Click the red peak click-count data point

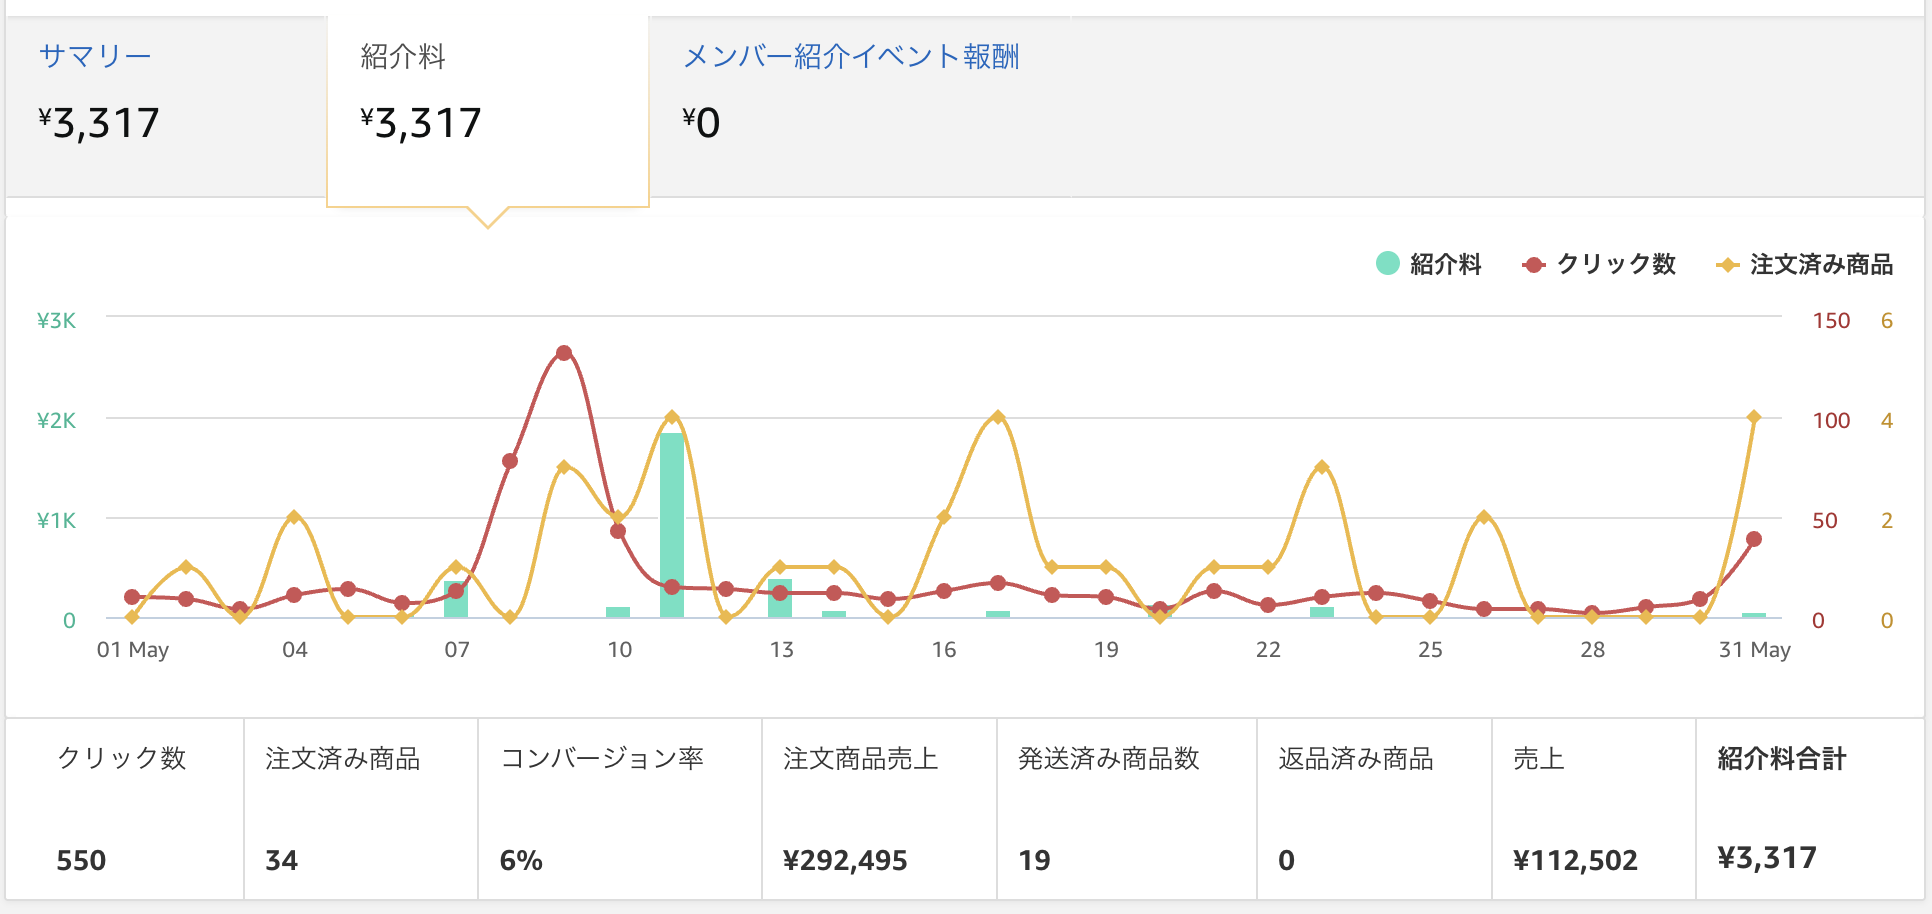tap(564, 353)
